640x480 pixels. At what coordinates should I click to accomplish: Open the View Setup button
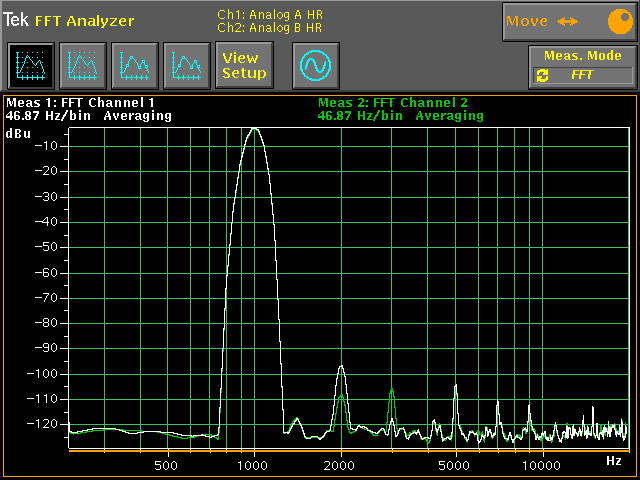tap(244, 66)
